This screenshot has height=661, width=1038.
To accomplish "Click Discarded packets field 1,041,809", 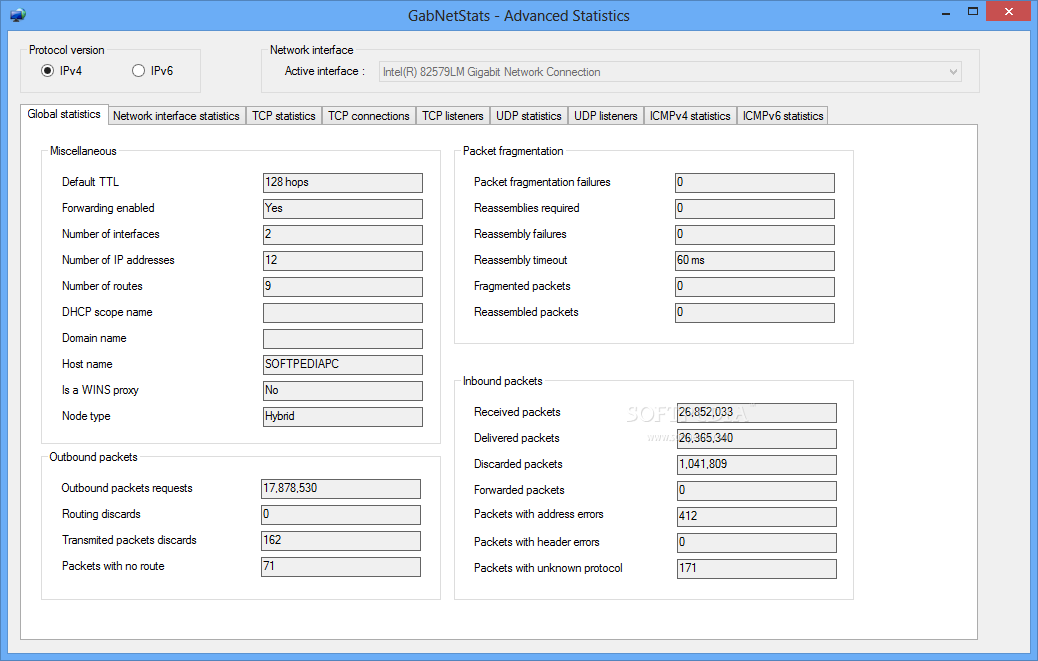I will click(x=757, y=464).
